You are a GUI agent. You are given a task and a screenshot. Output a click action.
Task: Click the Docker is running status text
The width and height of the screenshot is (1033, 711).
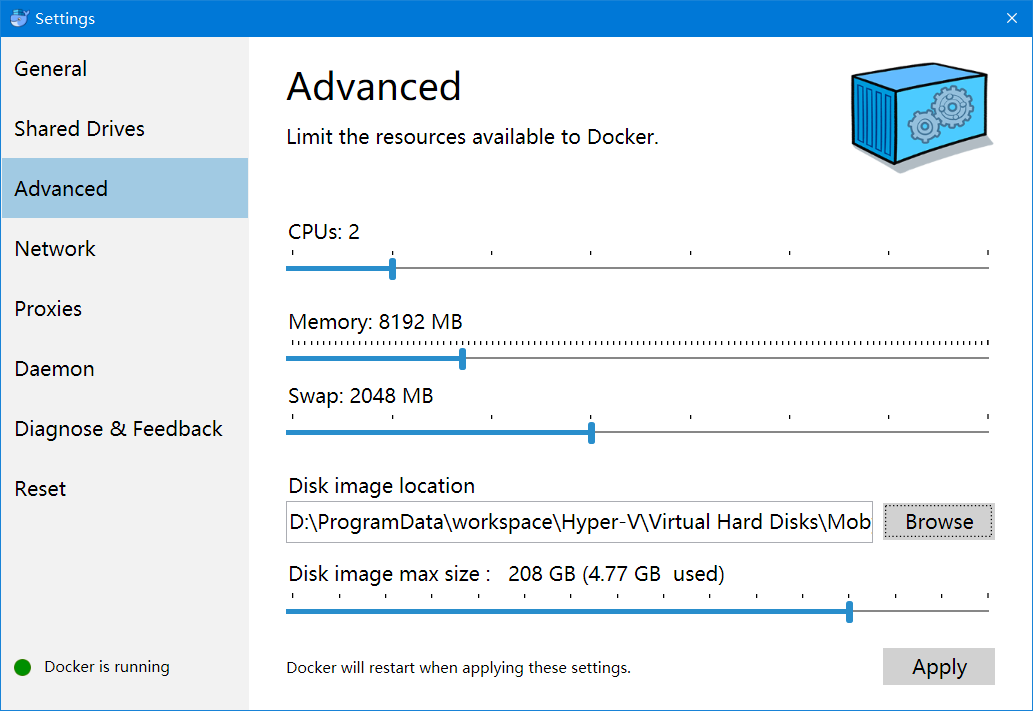[107, 667]
